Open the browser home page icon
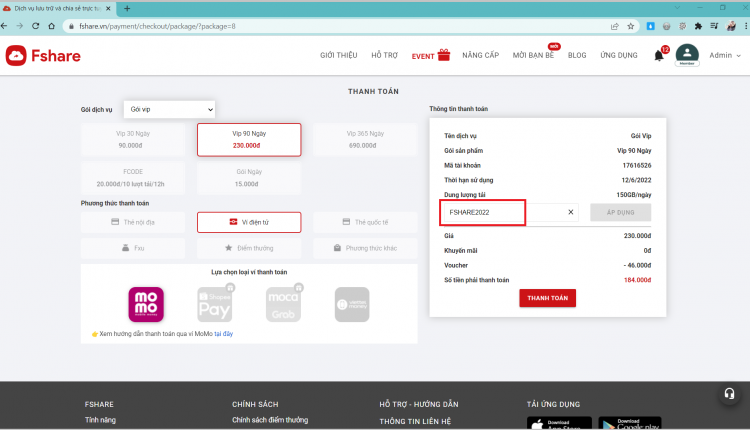The height and width of the screenshot is (430, 750). point(52,26)
